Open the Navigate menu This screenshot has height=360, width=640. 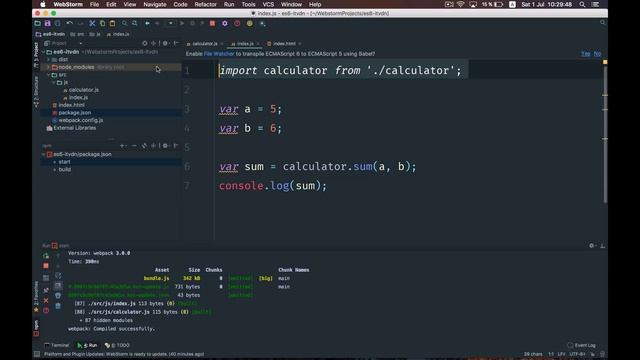155,4
